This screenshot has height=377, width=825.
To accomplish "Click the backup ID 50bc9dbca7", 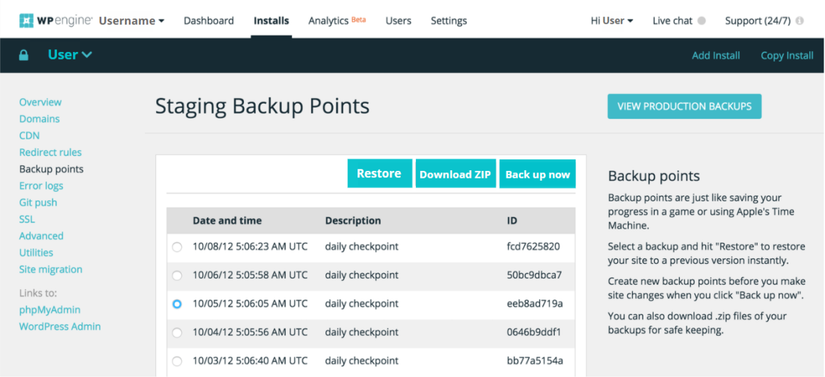I will [x=535, y=275].
